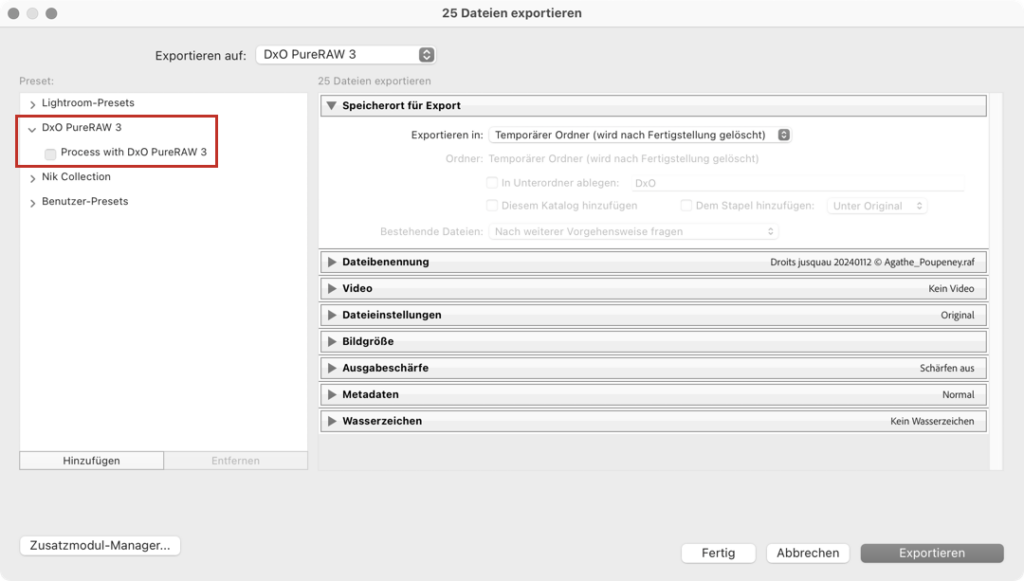Open the Zusatzmodul-Manager
The image size is (1024, 581).
coord(100,545)
